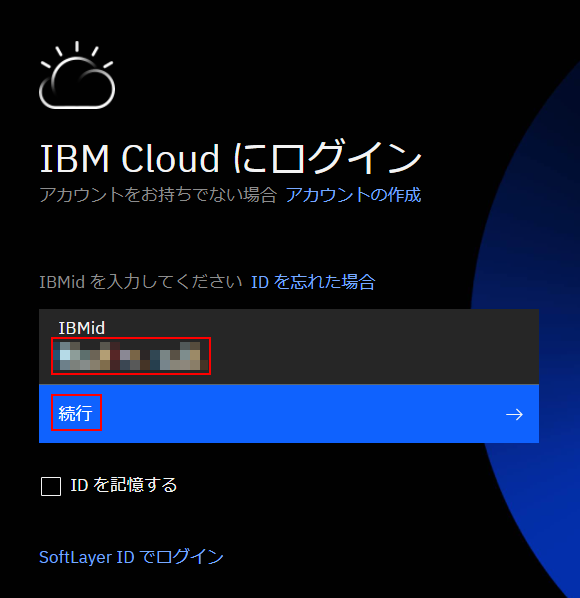
Task: Follow the SoftLayer ID でログイン link
Action: 131,557
